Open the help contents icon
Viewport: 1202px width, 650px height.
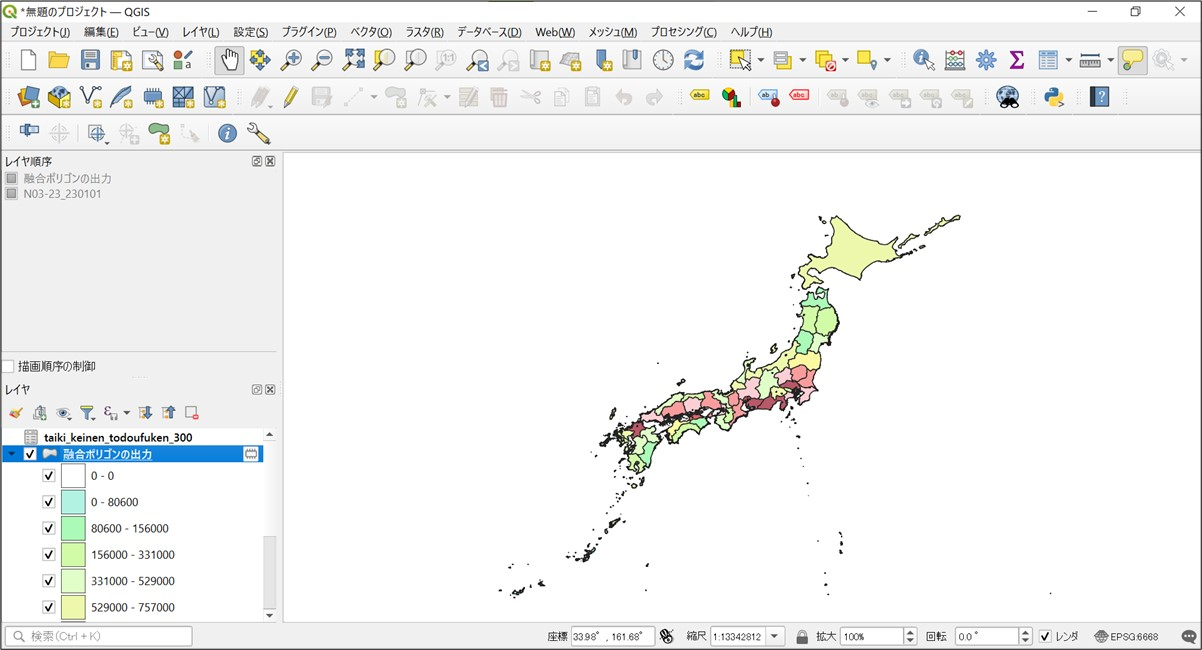click(1100, 97)
